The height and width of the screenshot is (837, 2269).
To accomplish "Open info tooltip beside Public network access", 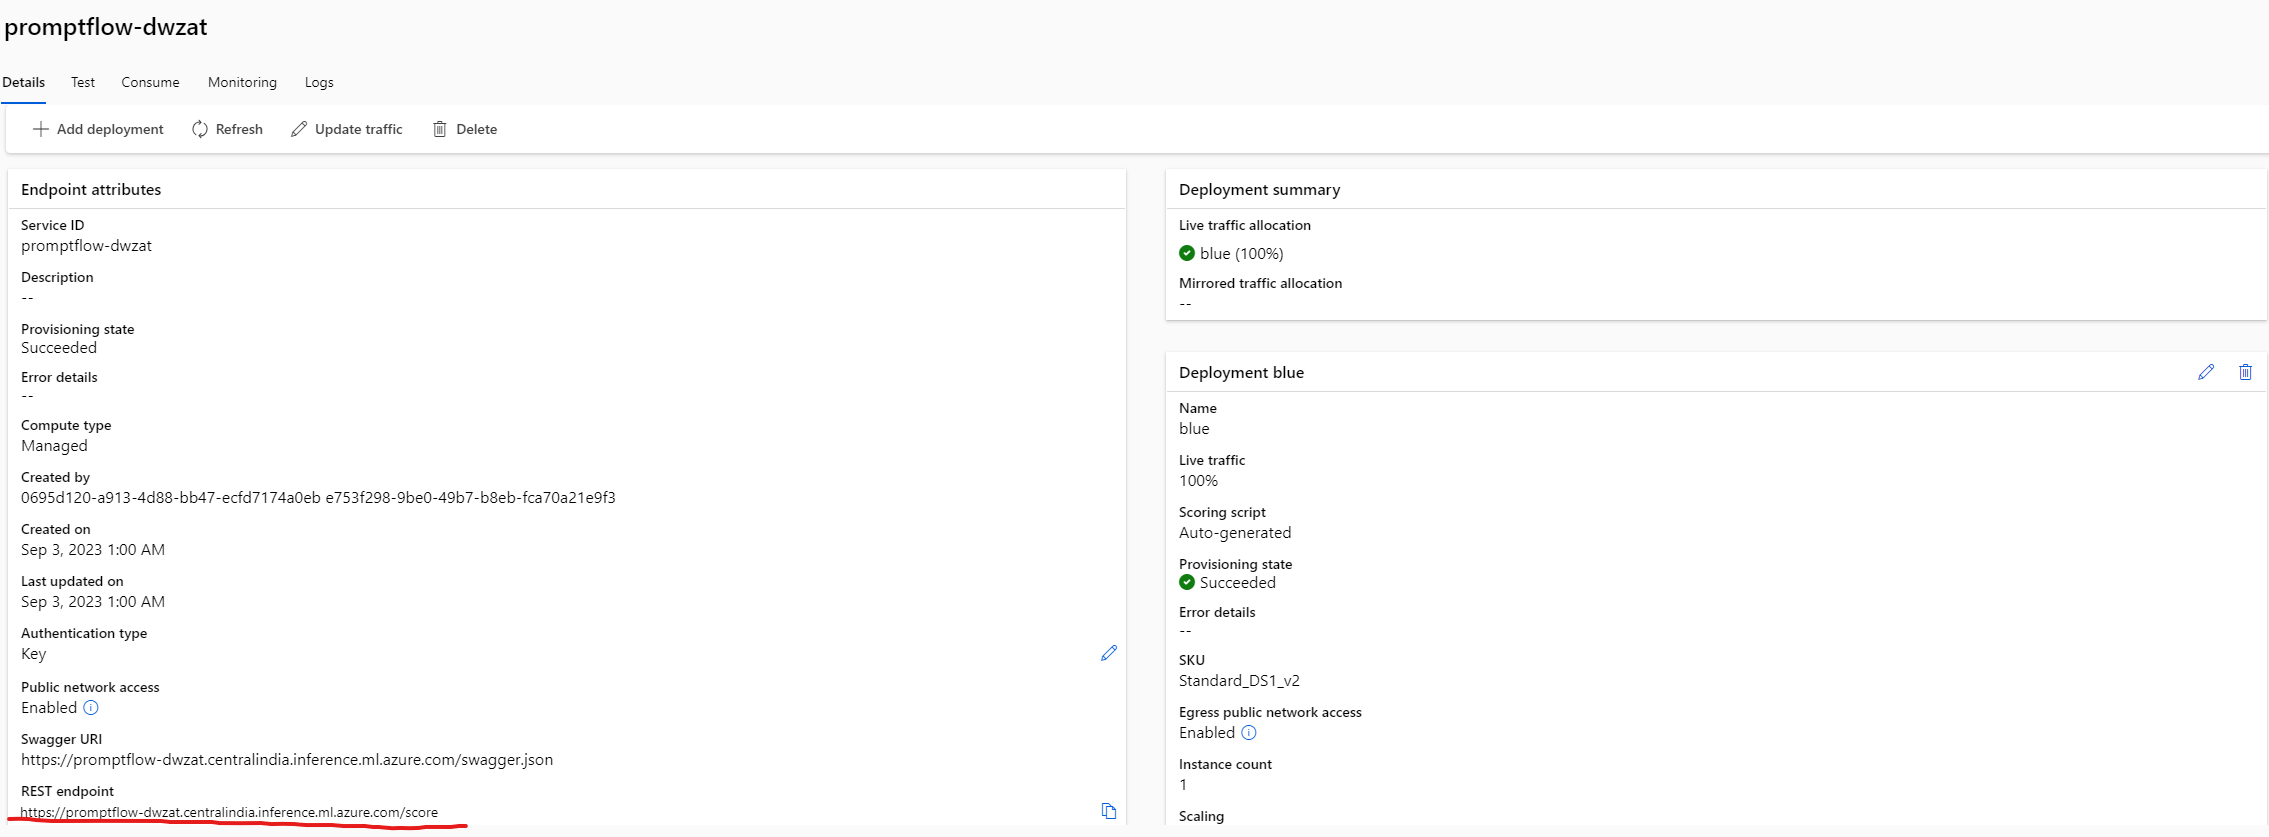I will [91, 708].
